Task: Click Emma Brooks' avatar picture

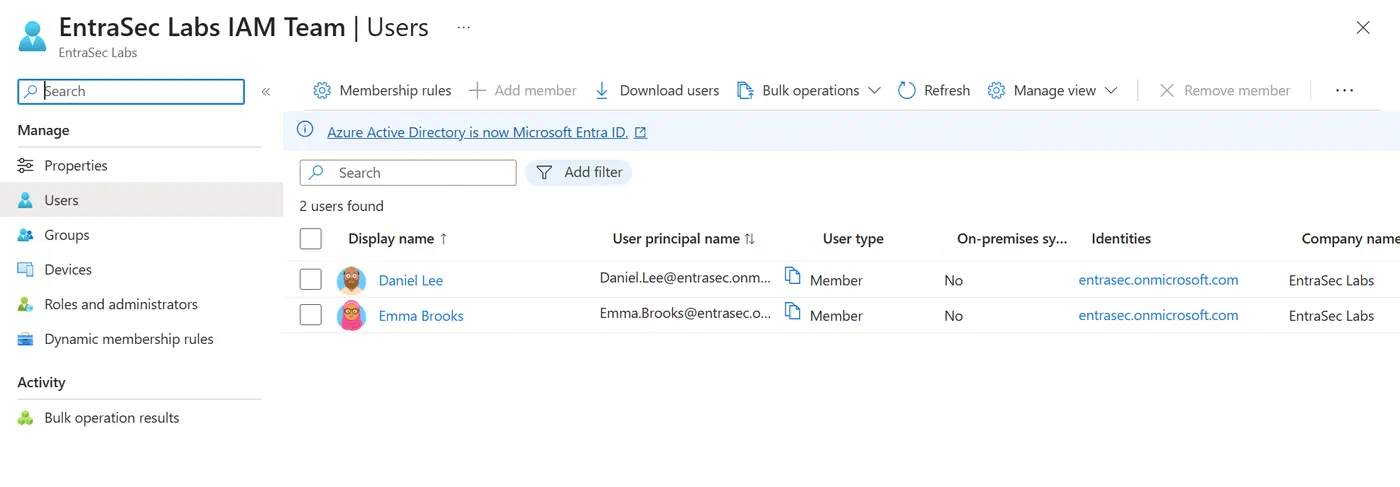Action: point(352,315)
